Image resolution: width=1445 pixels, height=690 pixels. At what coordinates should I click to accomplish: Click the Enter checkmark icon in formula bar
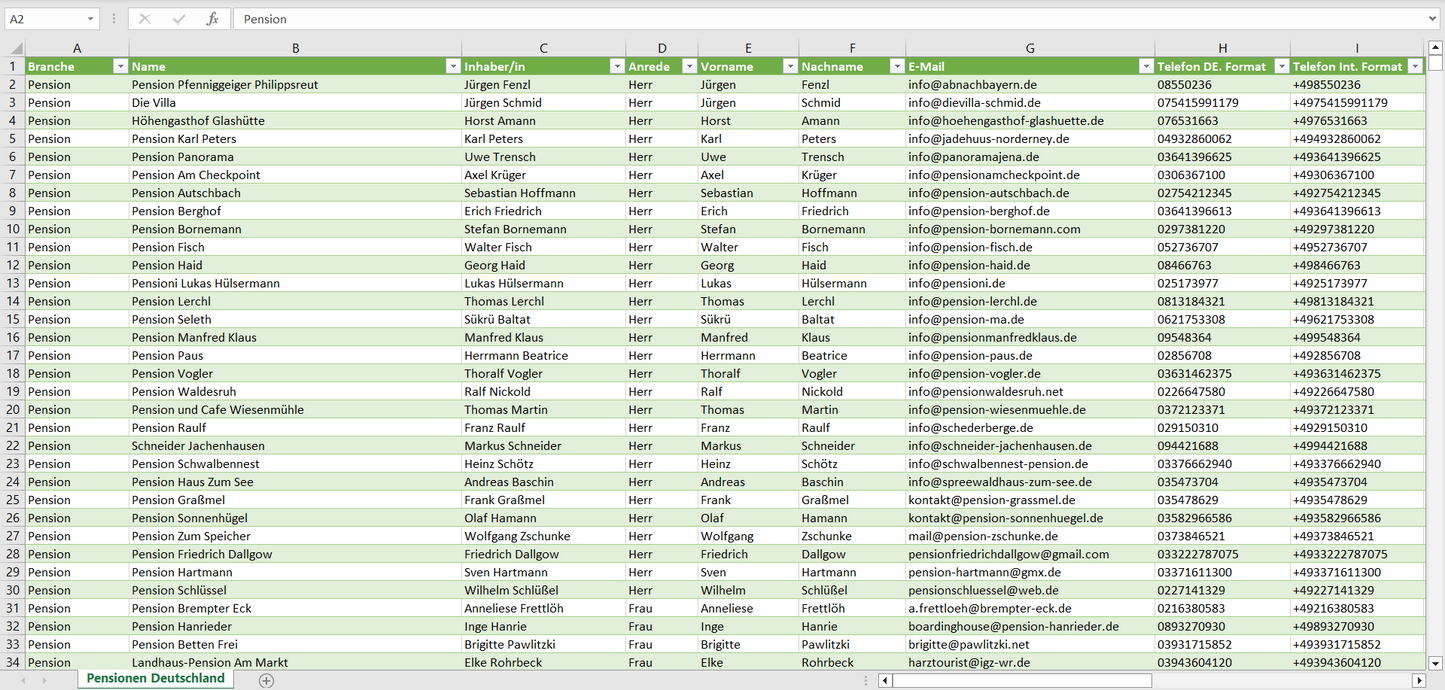pos(179,19)
